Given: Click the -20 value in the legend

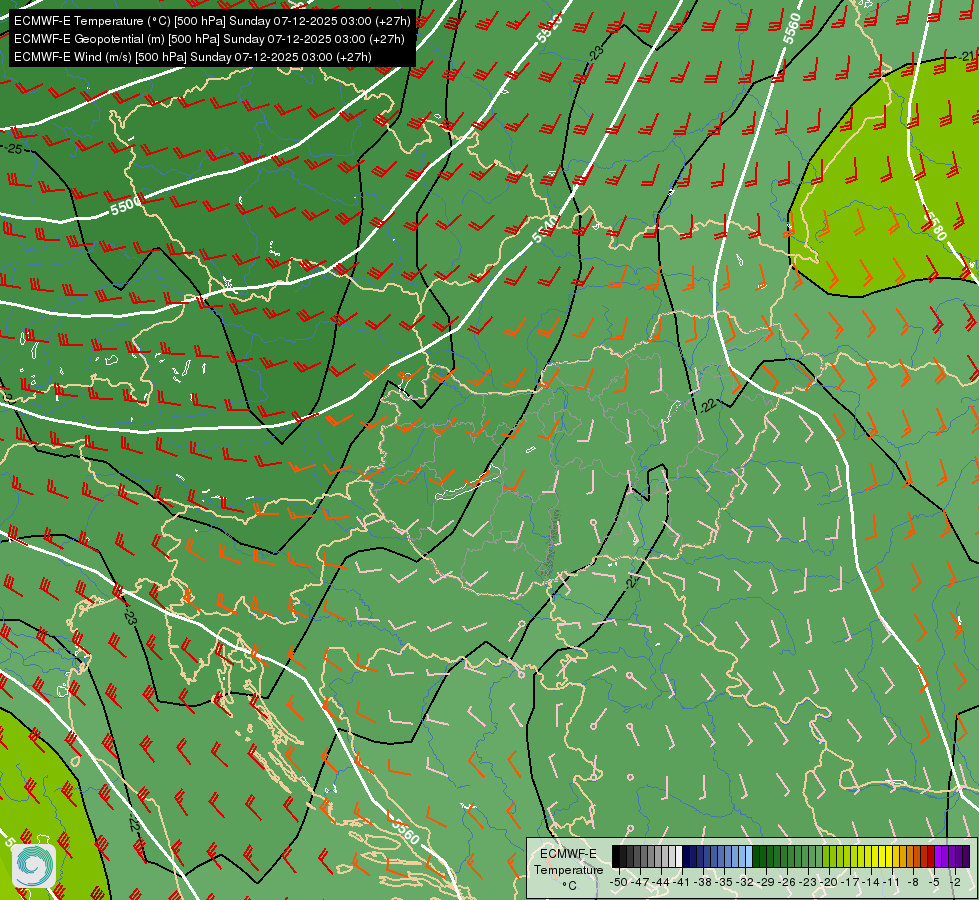Looking at the screenshot, I should click(829, 882).
